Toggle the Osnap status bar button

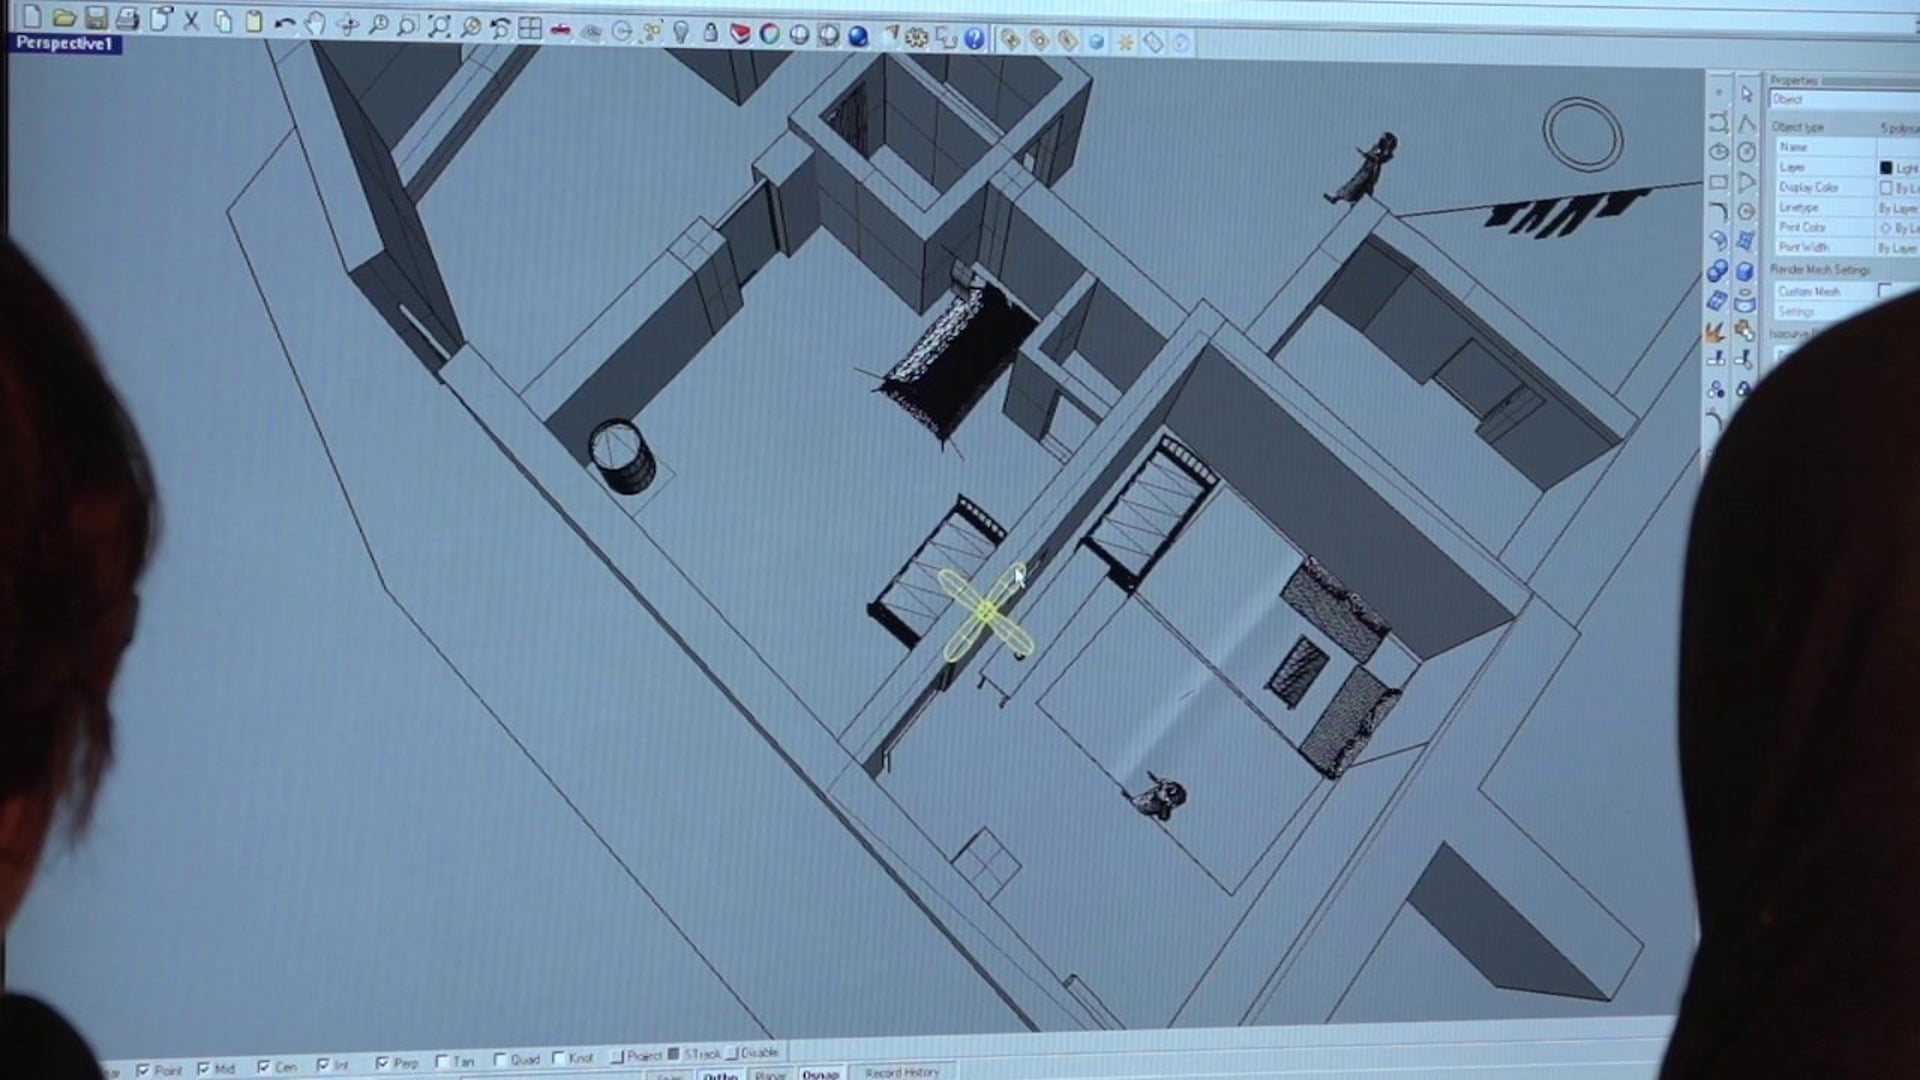click(x=821, y=1075)
